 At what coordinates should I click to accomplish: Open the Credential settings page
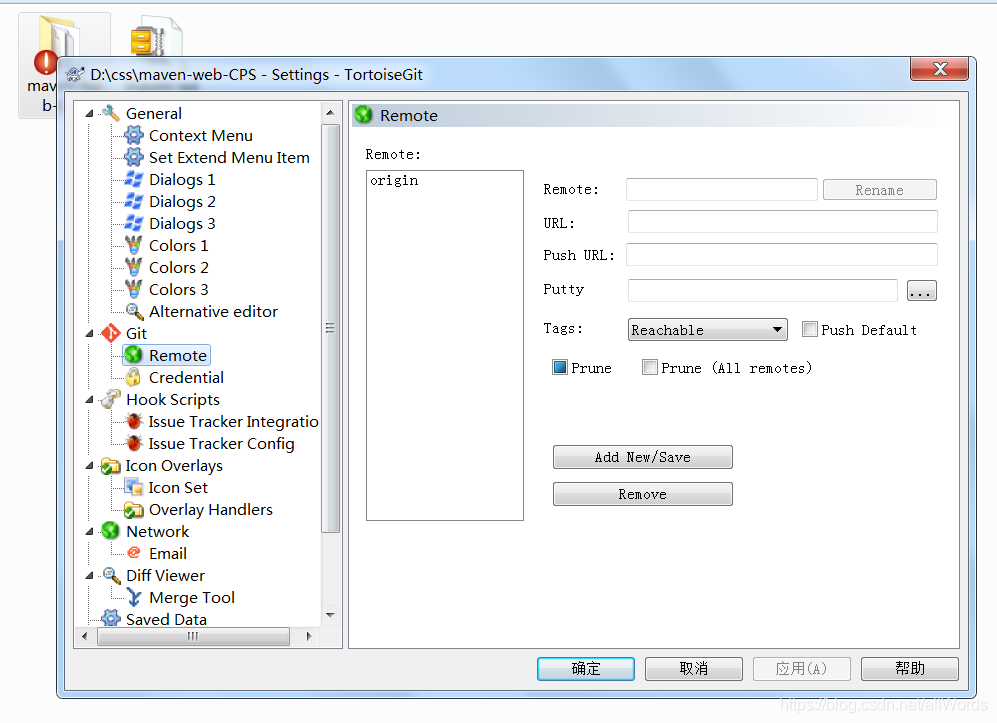186,377
